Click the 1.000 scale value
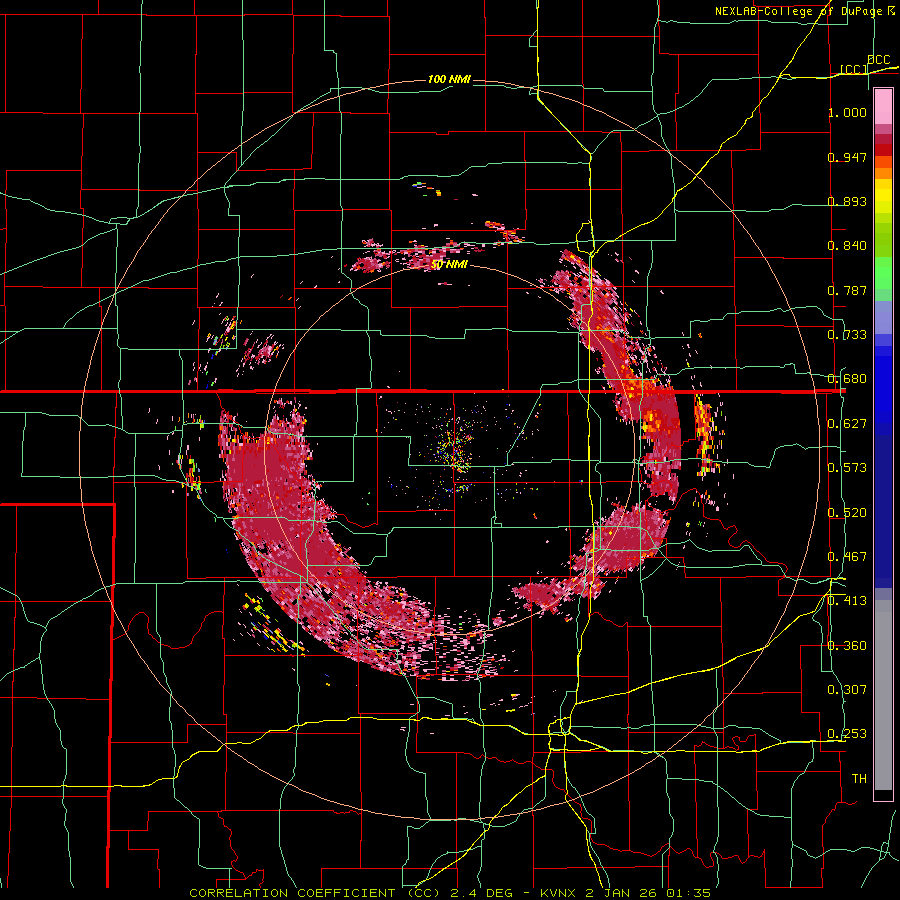The height and width of the screenshot is (900, 900). 847,112
